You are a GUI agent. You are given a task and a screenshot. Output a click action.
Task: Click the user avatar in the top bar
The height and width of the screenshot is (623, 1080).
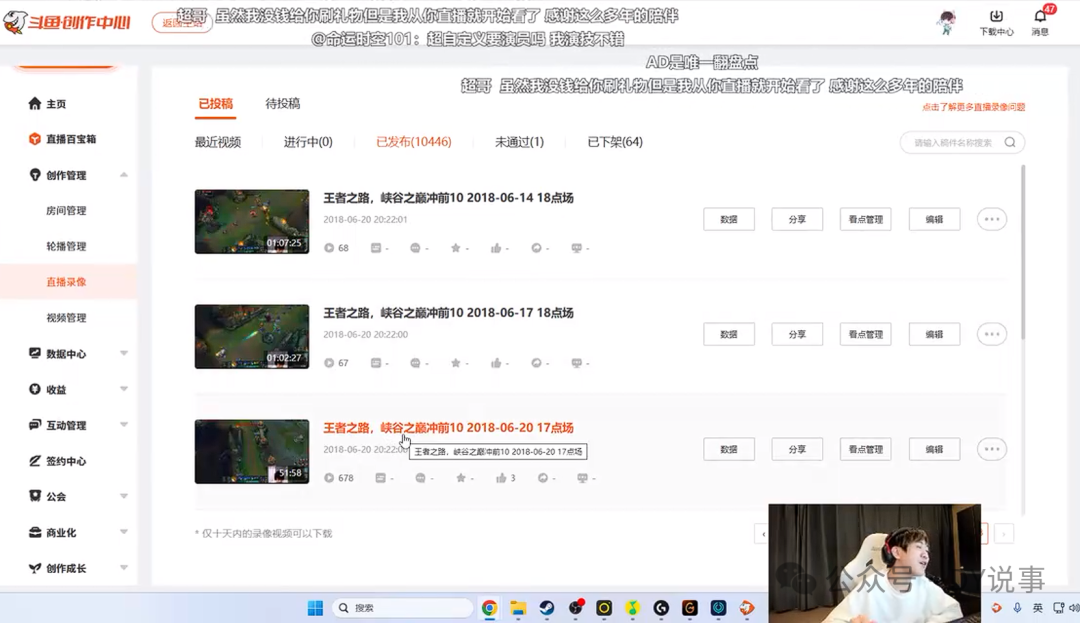pyautogui.click(x=947, y=21)
